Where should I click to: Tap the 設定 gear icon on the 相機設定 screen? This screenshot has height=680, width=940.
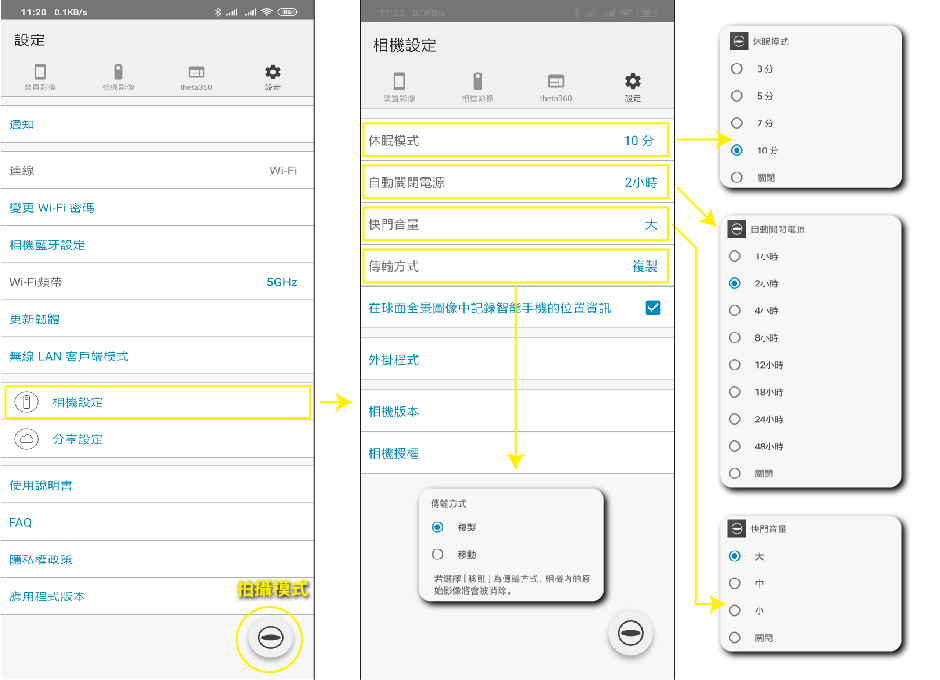point(633,81)
